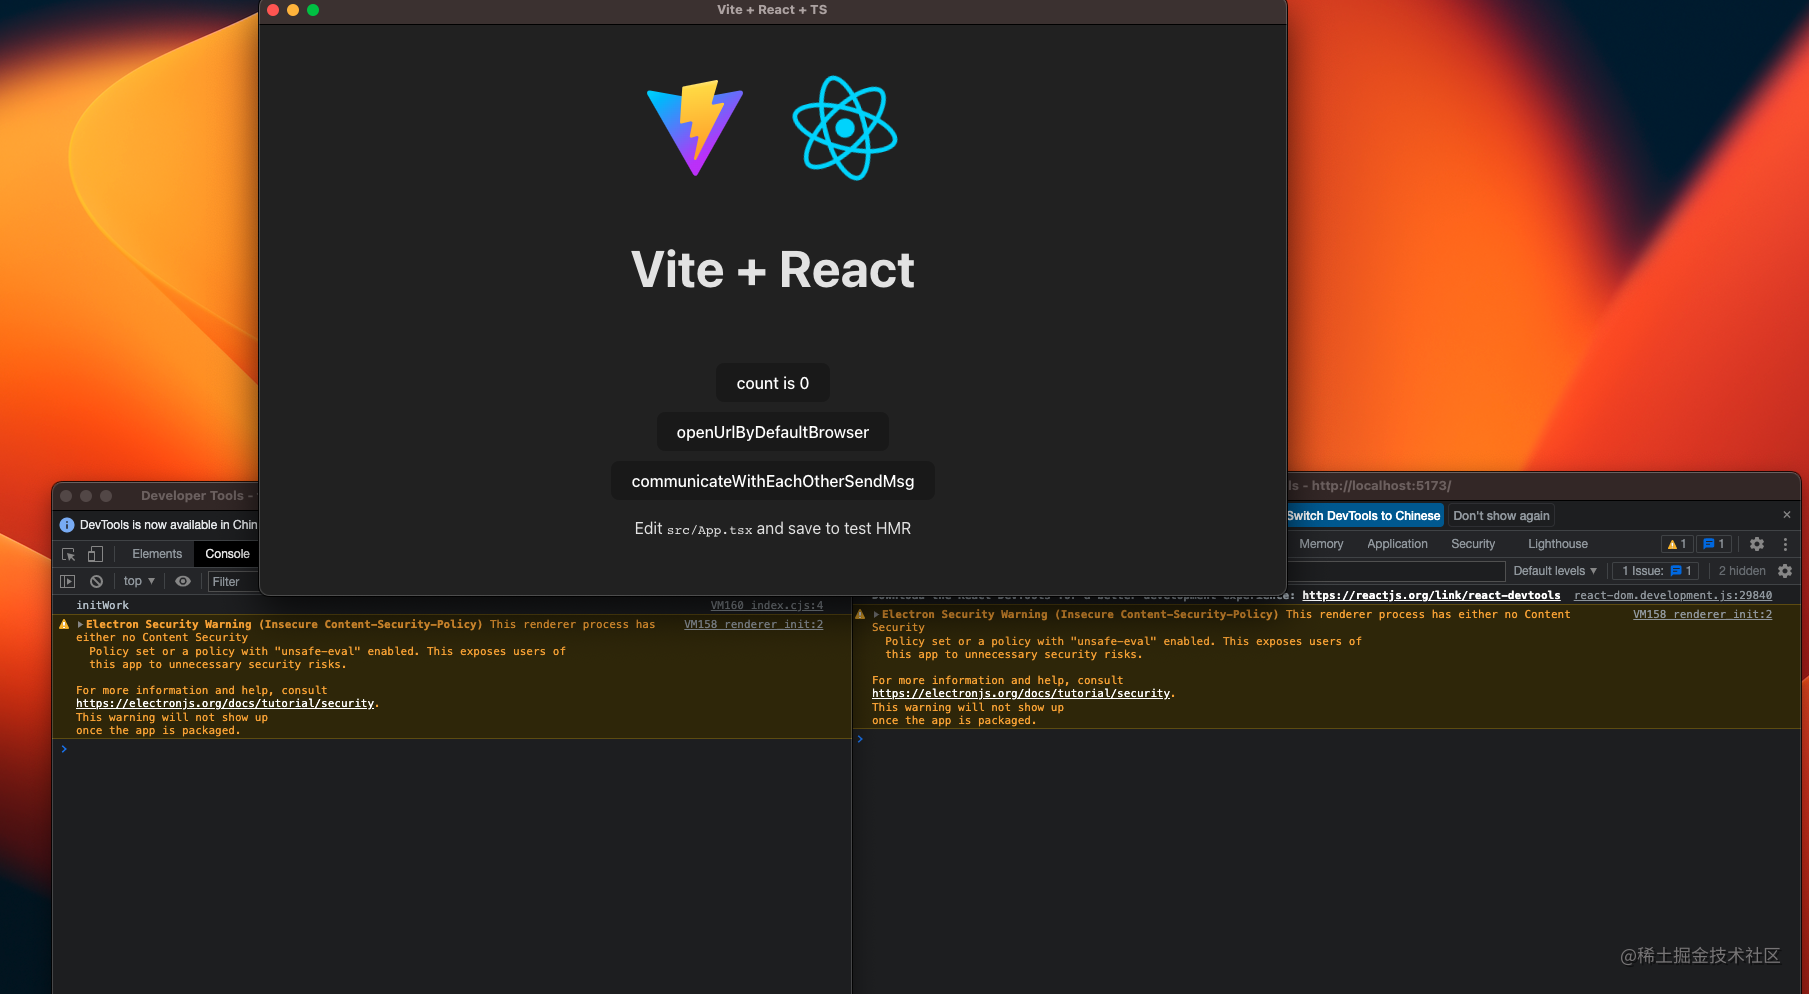Click left console prompt input line
Viewport: 1809px width, 994px height.
pyautogui.click(x=455, y=749)
